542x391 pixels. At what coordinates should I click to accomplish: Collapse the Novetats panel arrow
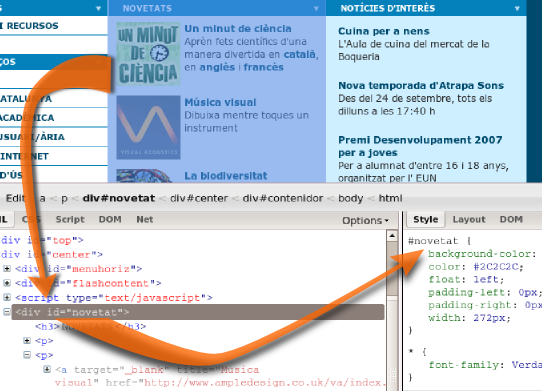pos(316,8)
